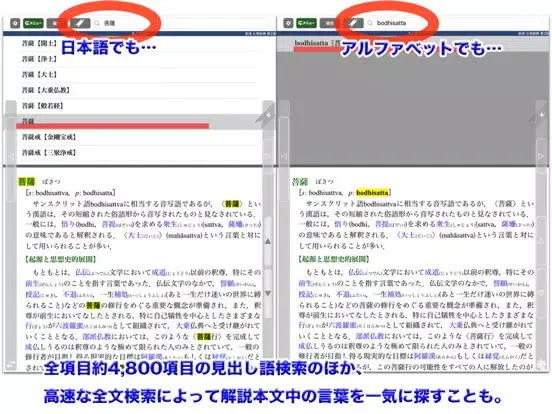
Task: Jump to previous hit with up triangle
Action: click(268, 242)
